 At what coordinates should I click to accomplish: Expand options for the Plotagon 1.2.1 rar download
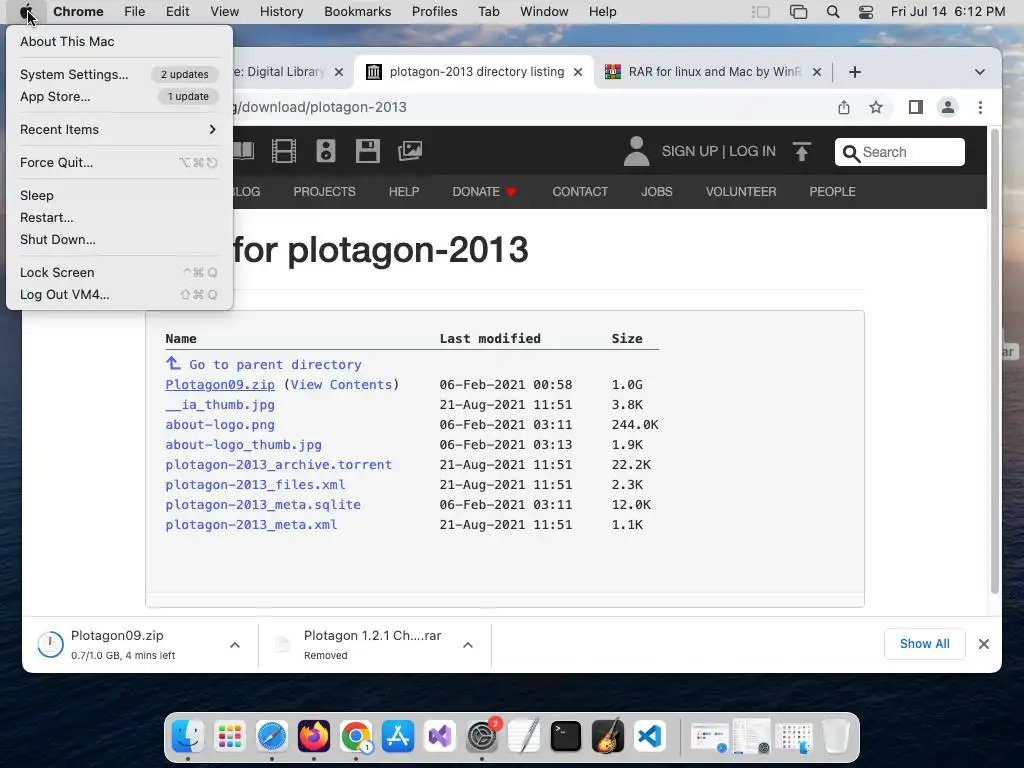(x=468, y=645)
